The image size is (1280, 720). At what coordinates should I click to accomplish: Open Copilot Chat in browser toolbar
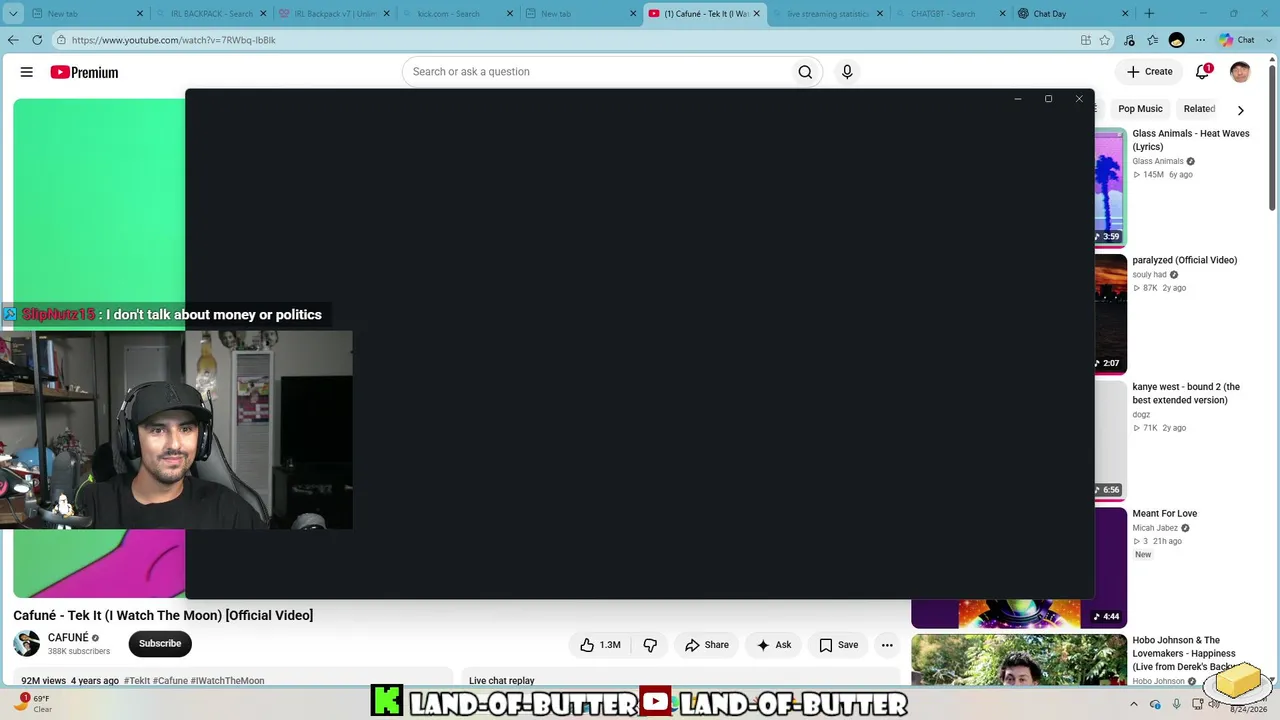pos(1237,40)
